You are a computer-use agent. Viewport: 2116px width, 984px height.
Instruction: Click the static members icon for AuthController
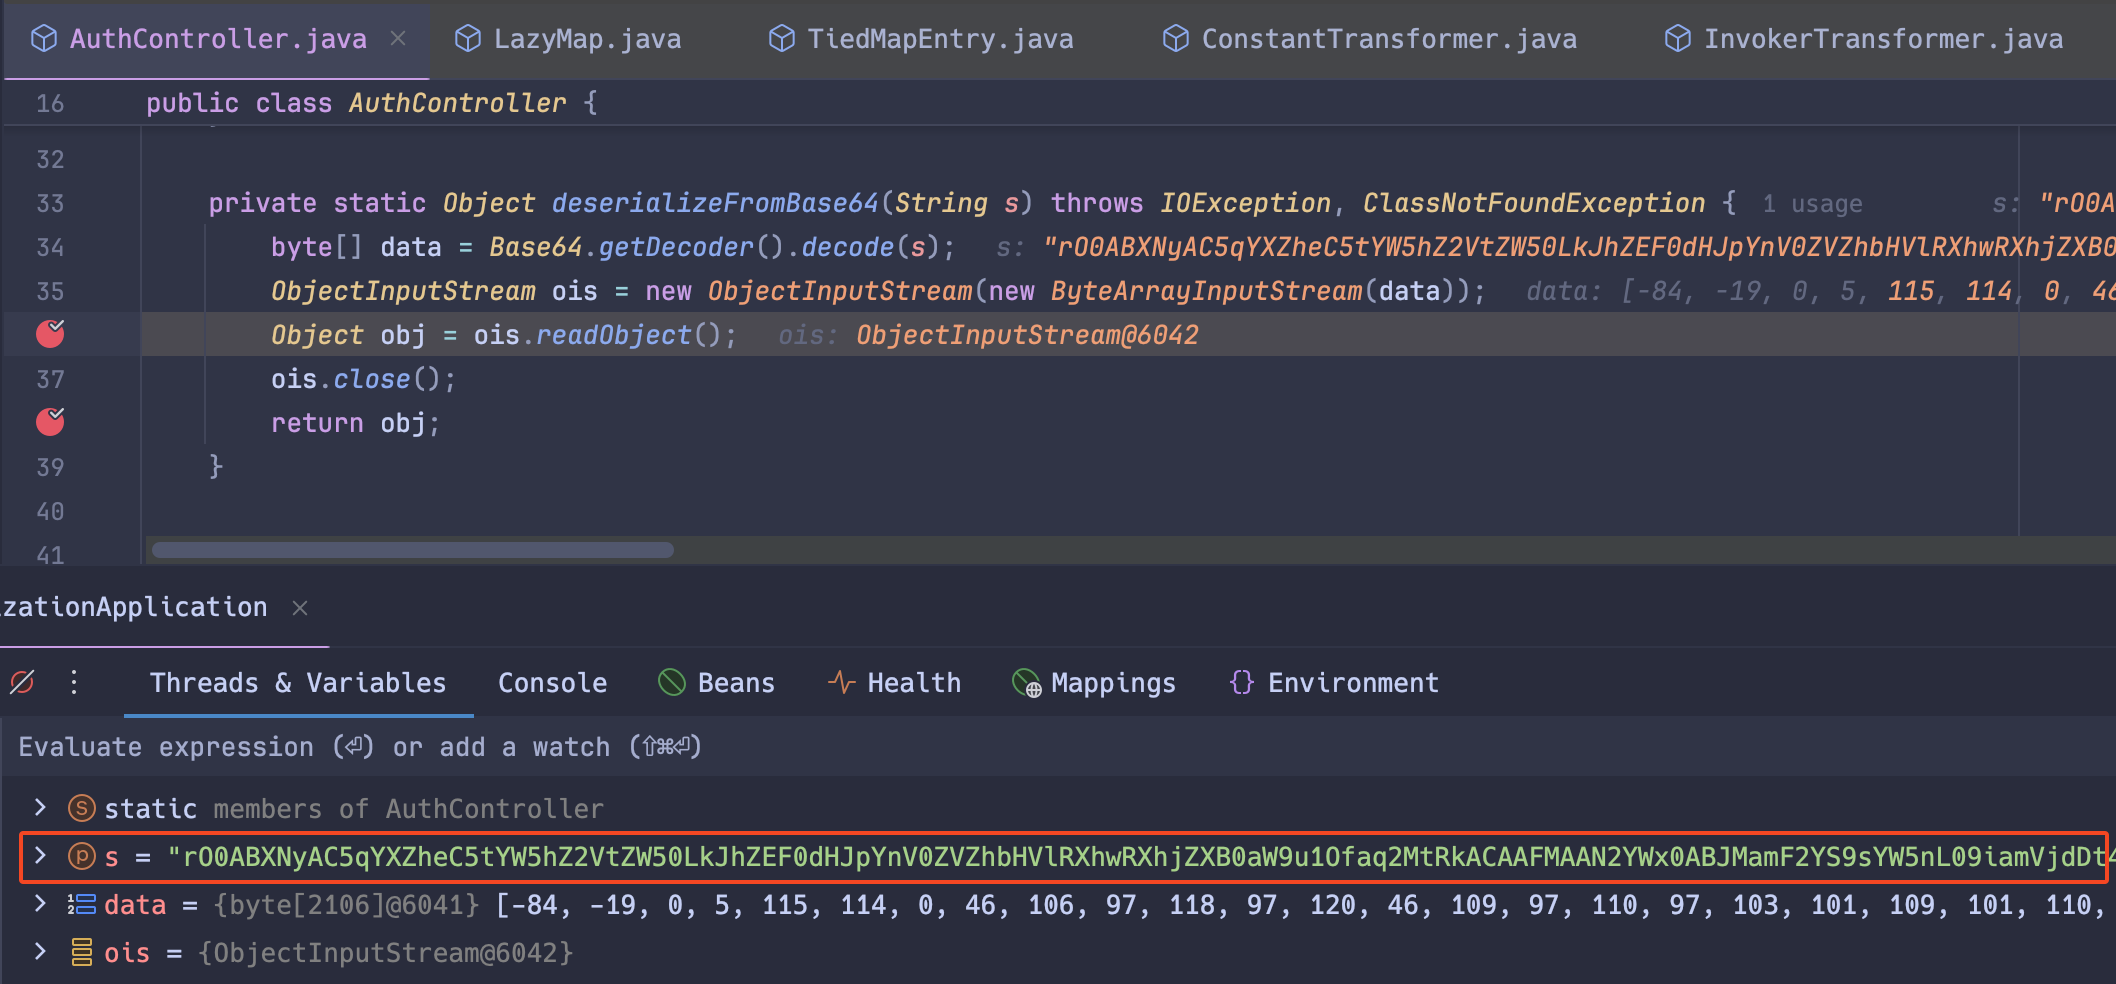pos(80,808)
